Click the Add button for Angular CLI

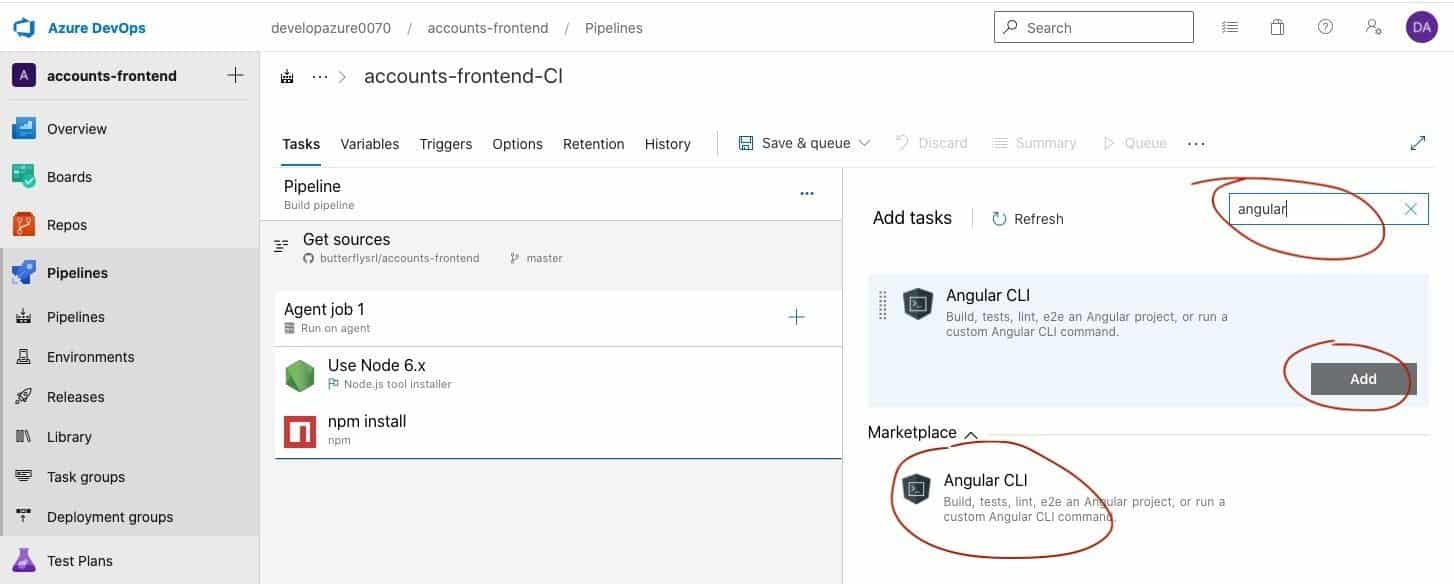[1363, 379]
